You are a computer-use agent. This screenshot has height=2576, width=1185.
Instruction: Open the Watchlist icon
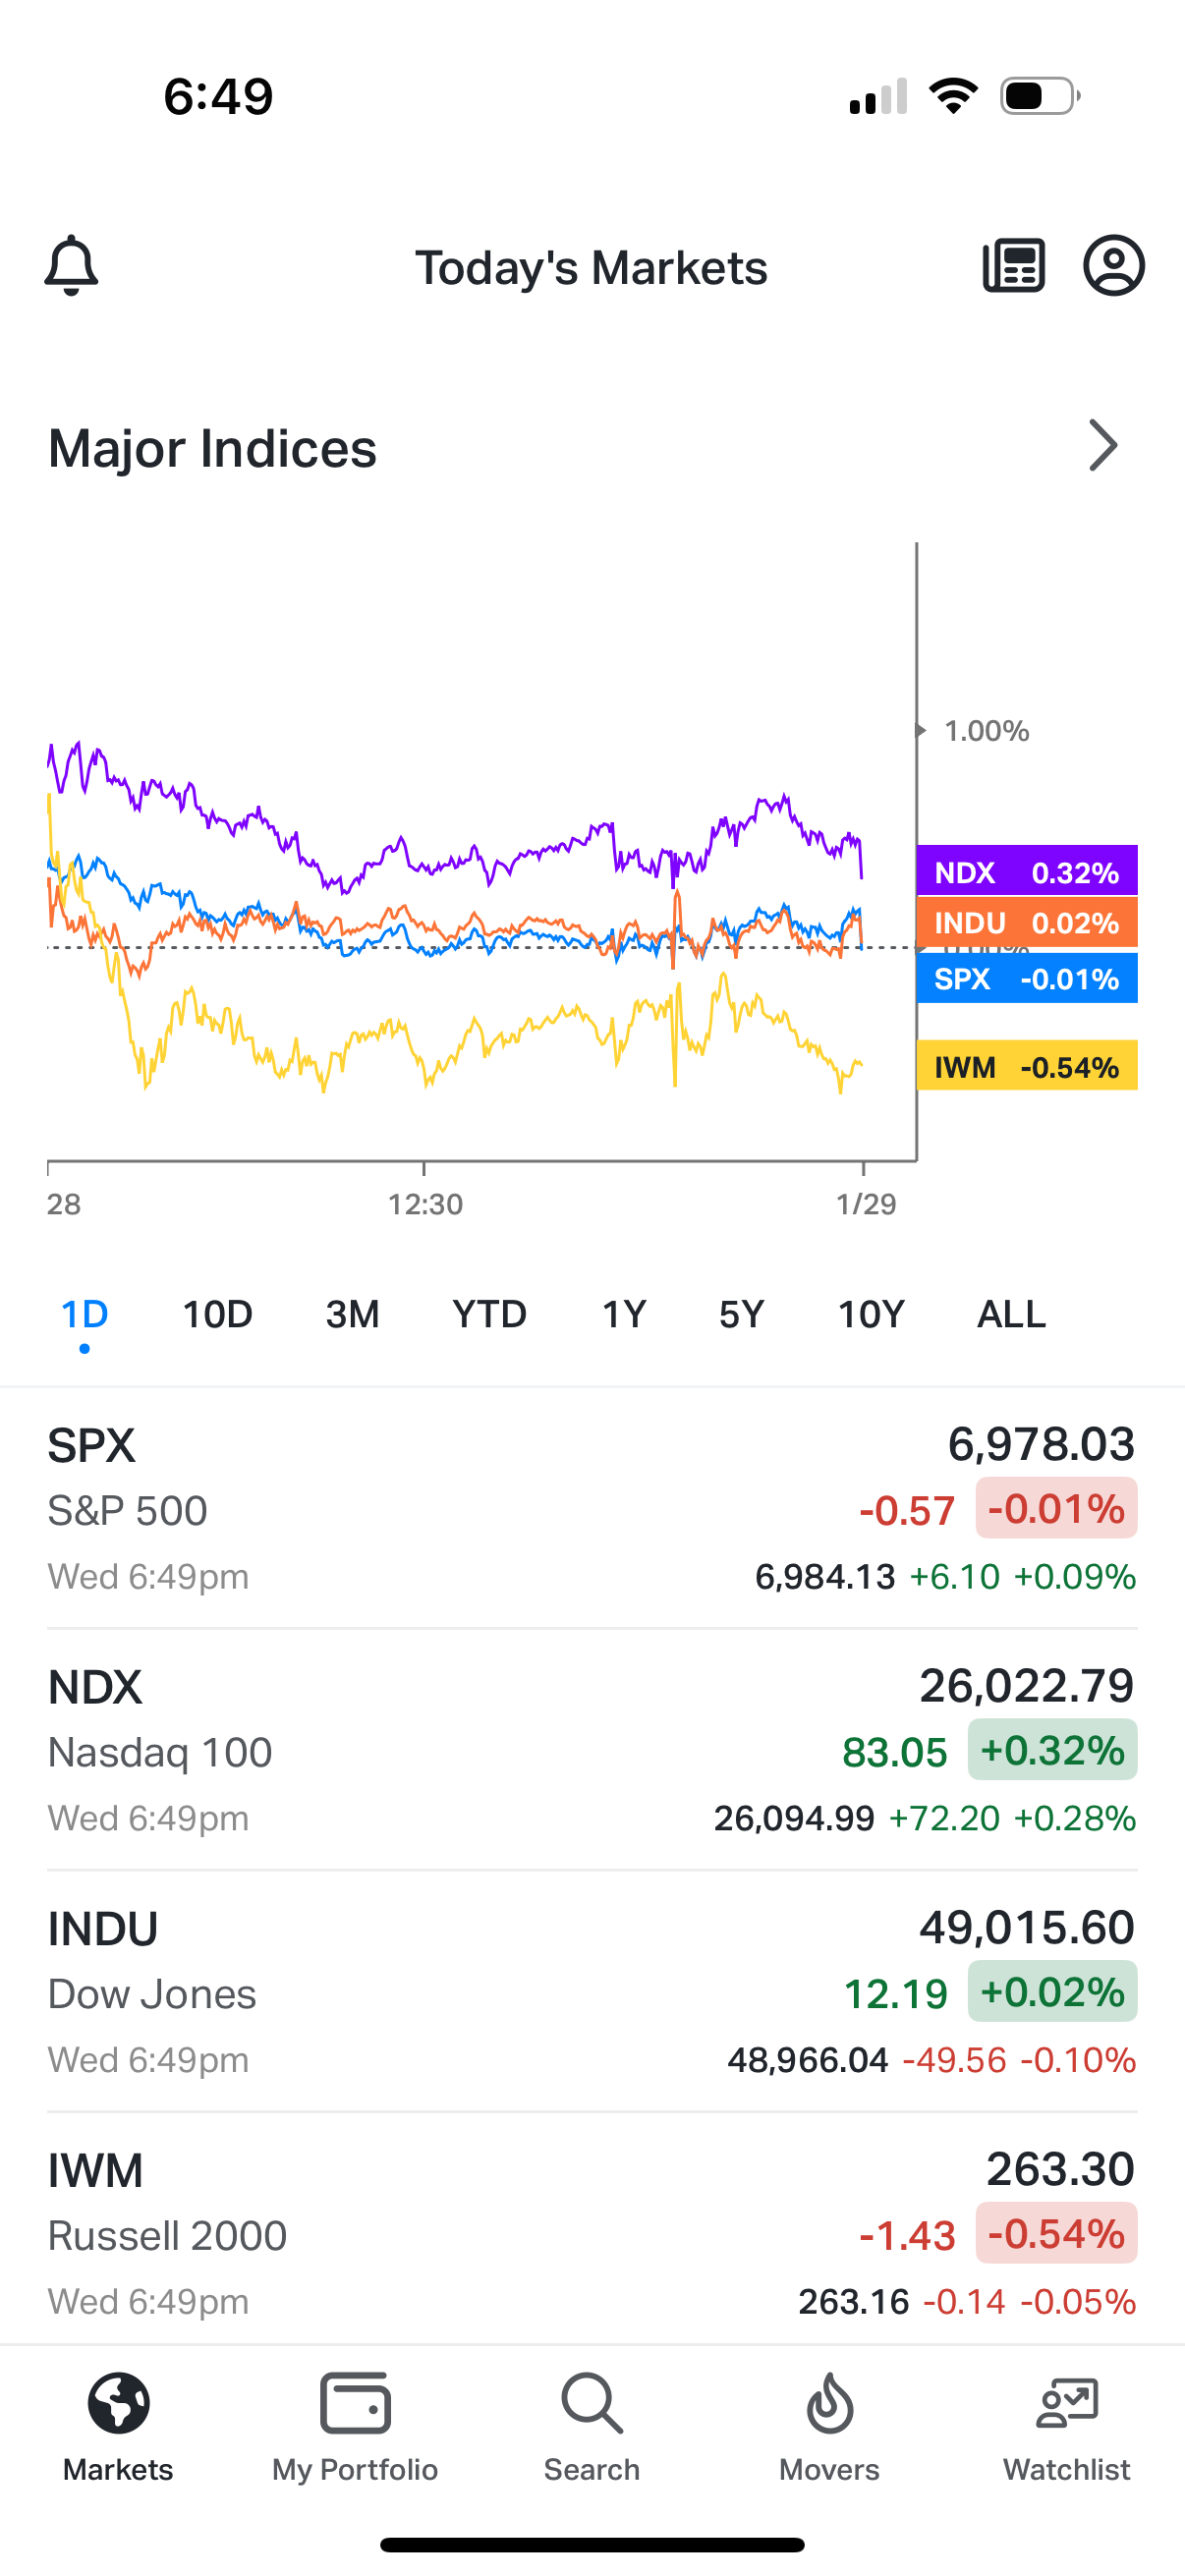(x=1067, y=2402)
